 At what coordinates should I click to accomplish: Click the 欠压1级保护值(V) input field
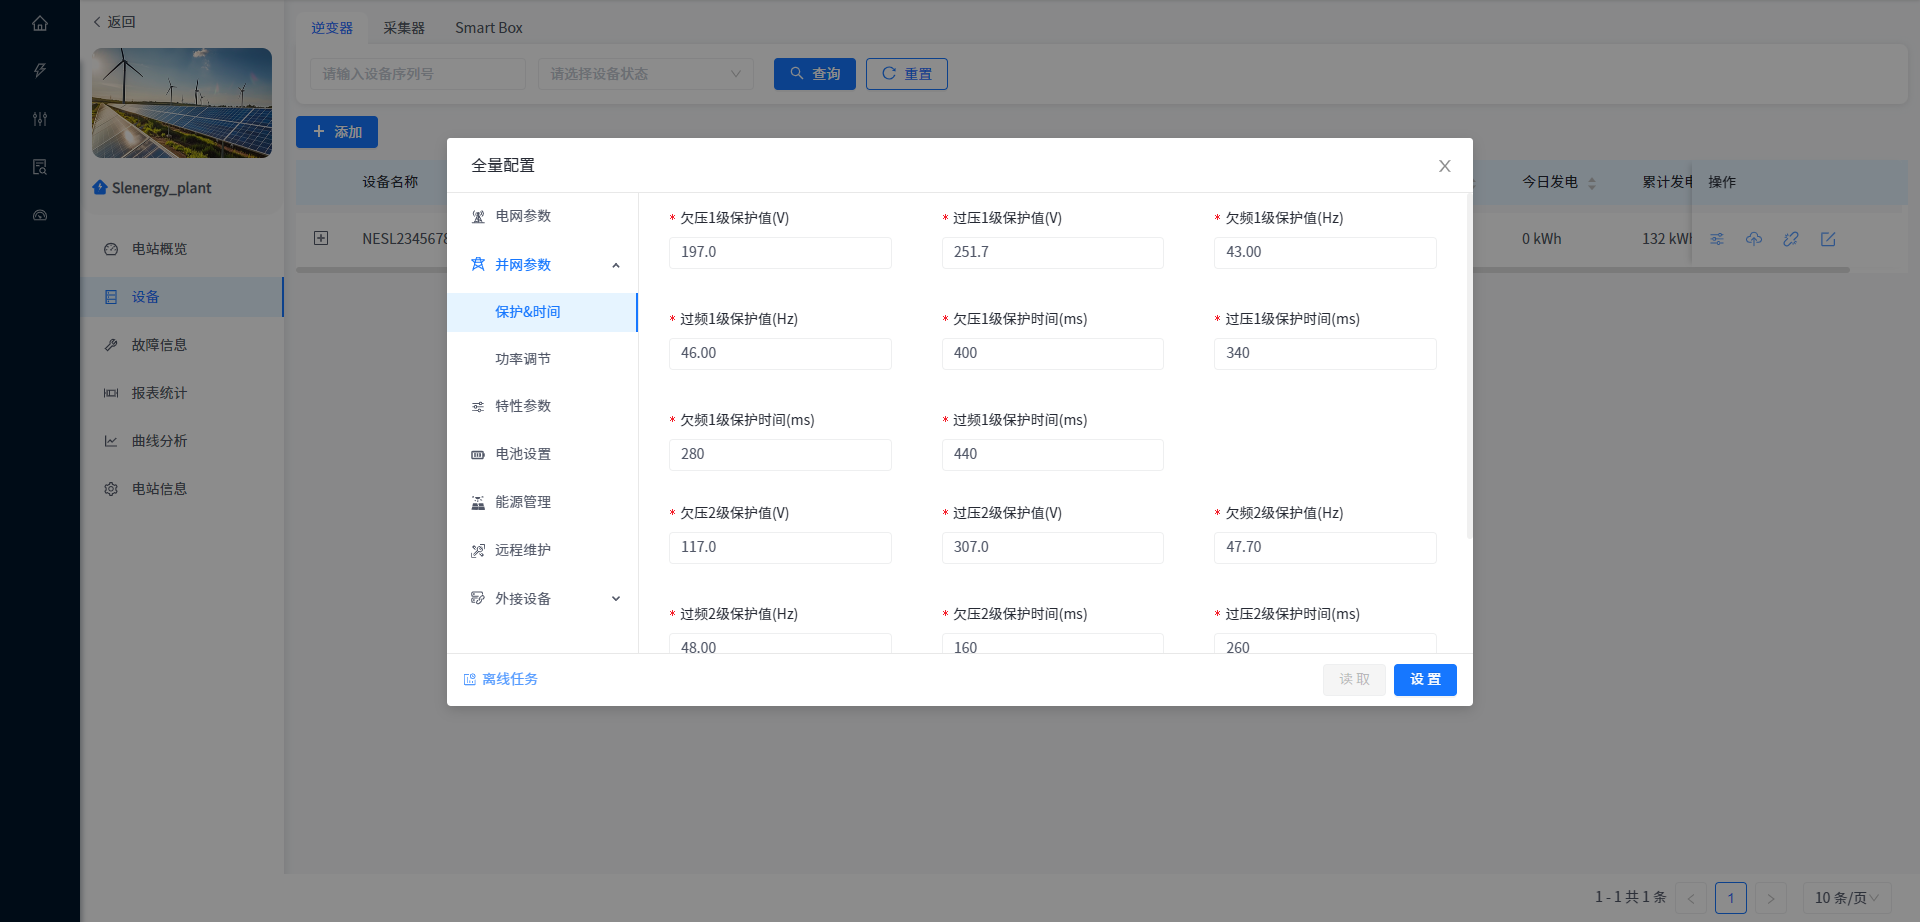tap(779, 253)
